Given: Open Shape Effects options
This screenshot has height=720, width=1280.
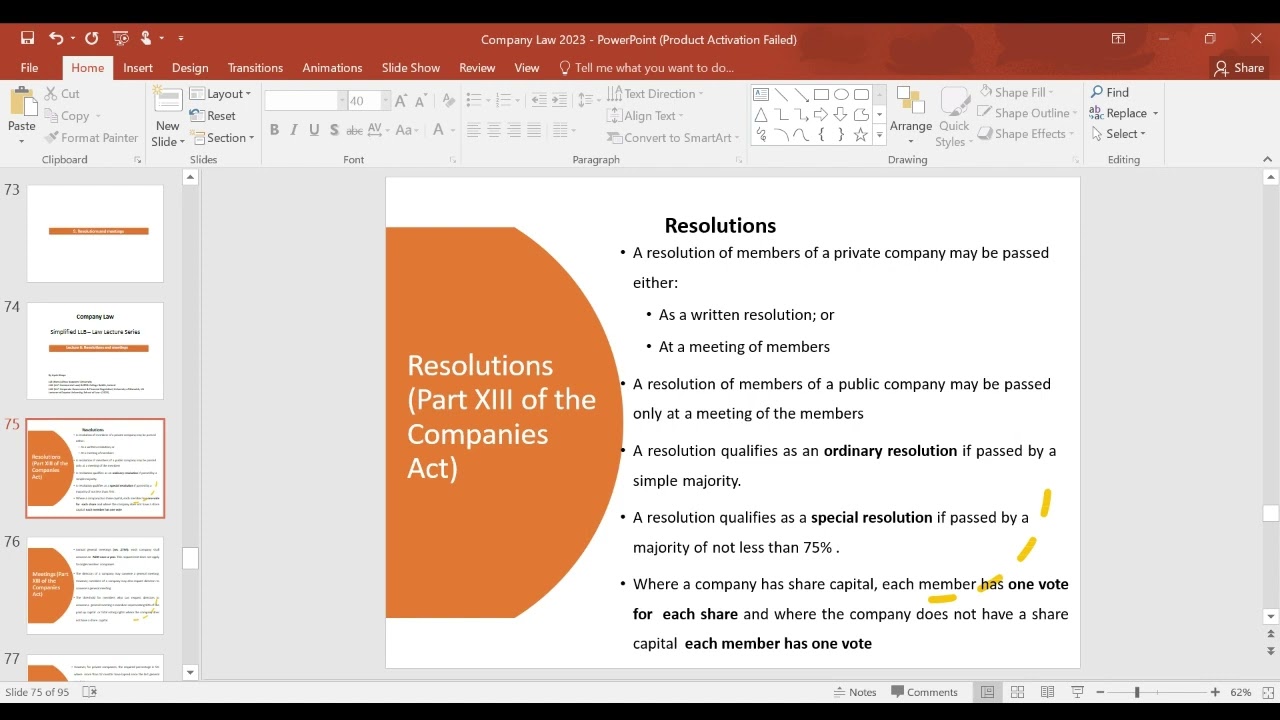Looking at the screenshot, I should (1025, 134).
